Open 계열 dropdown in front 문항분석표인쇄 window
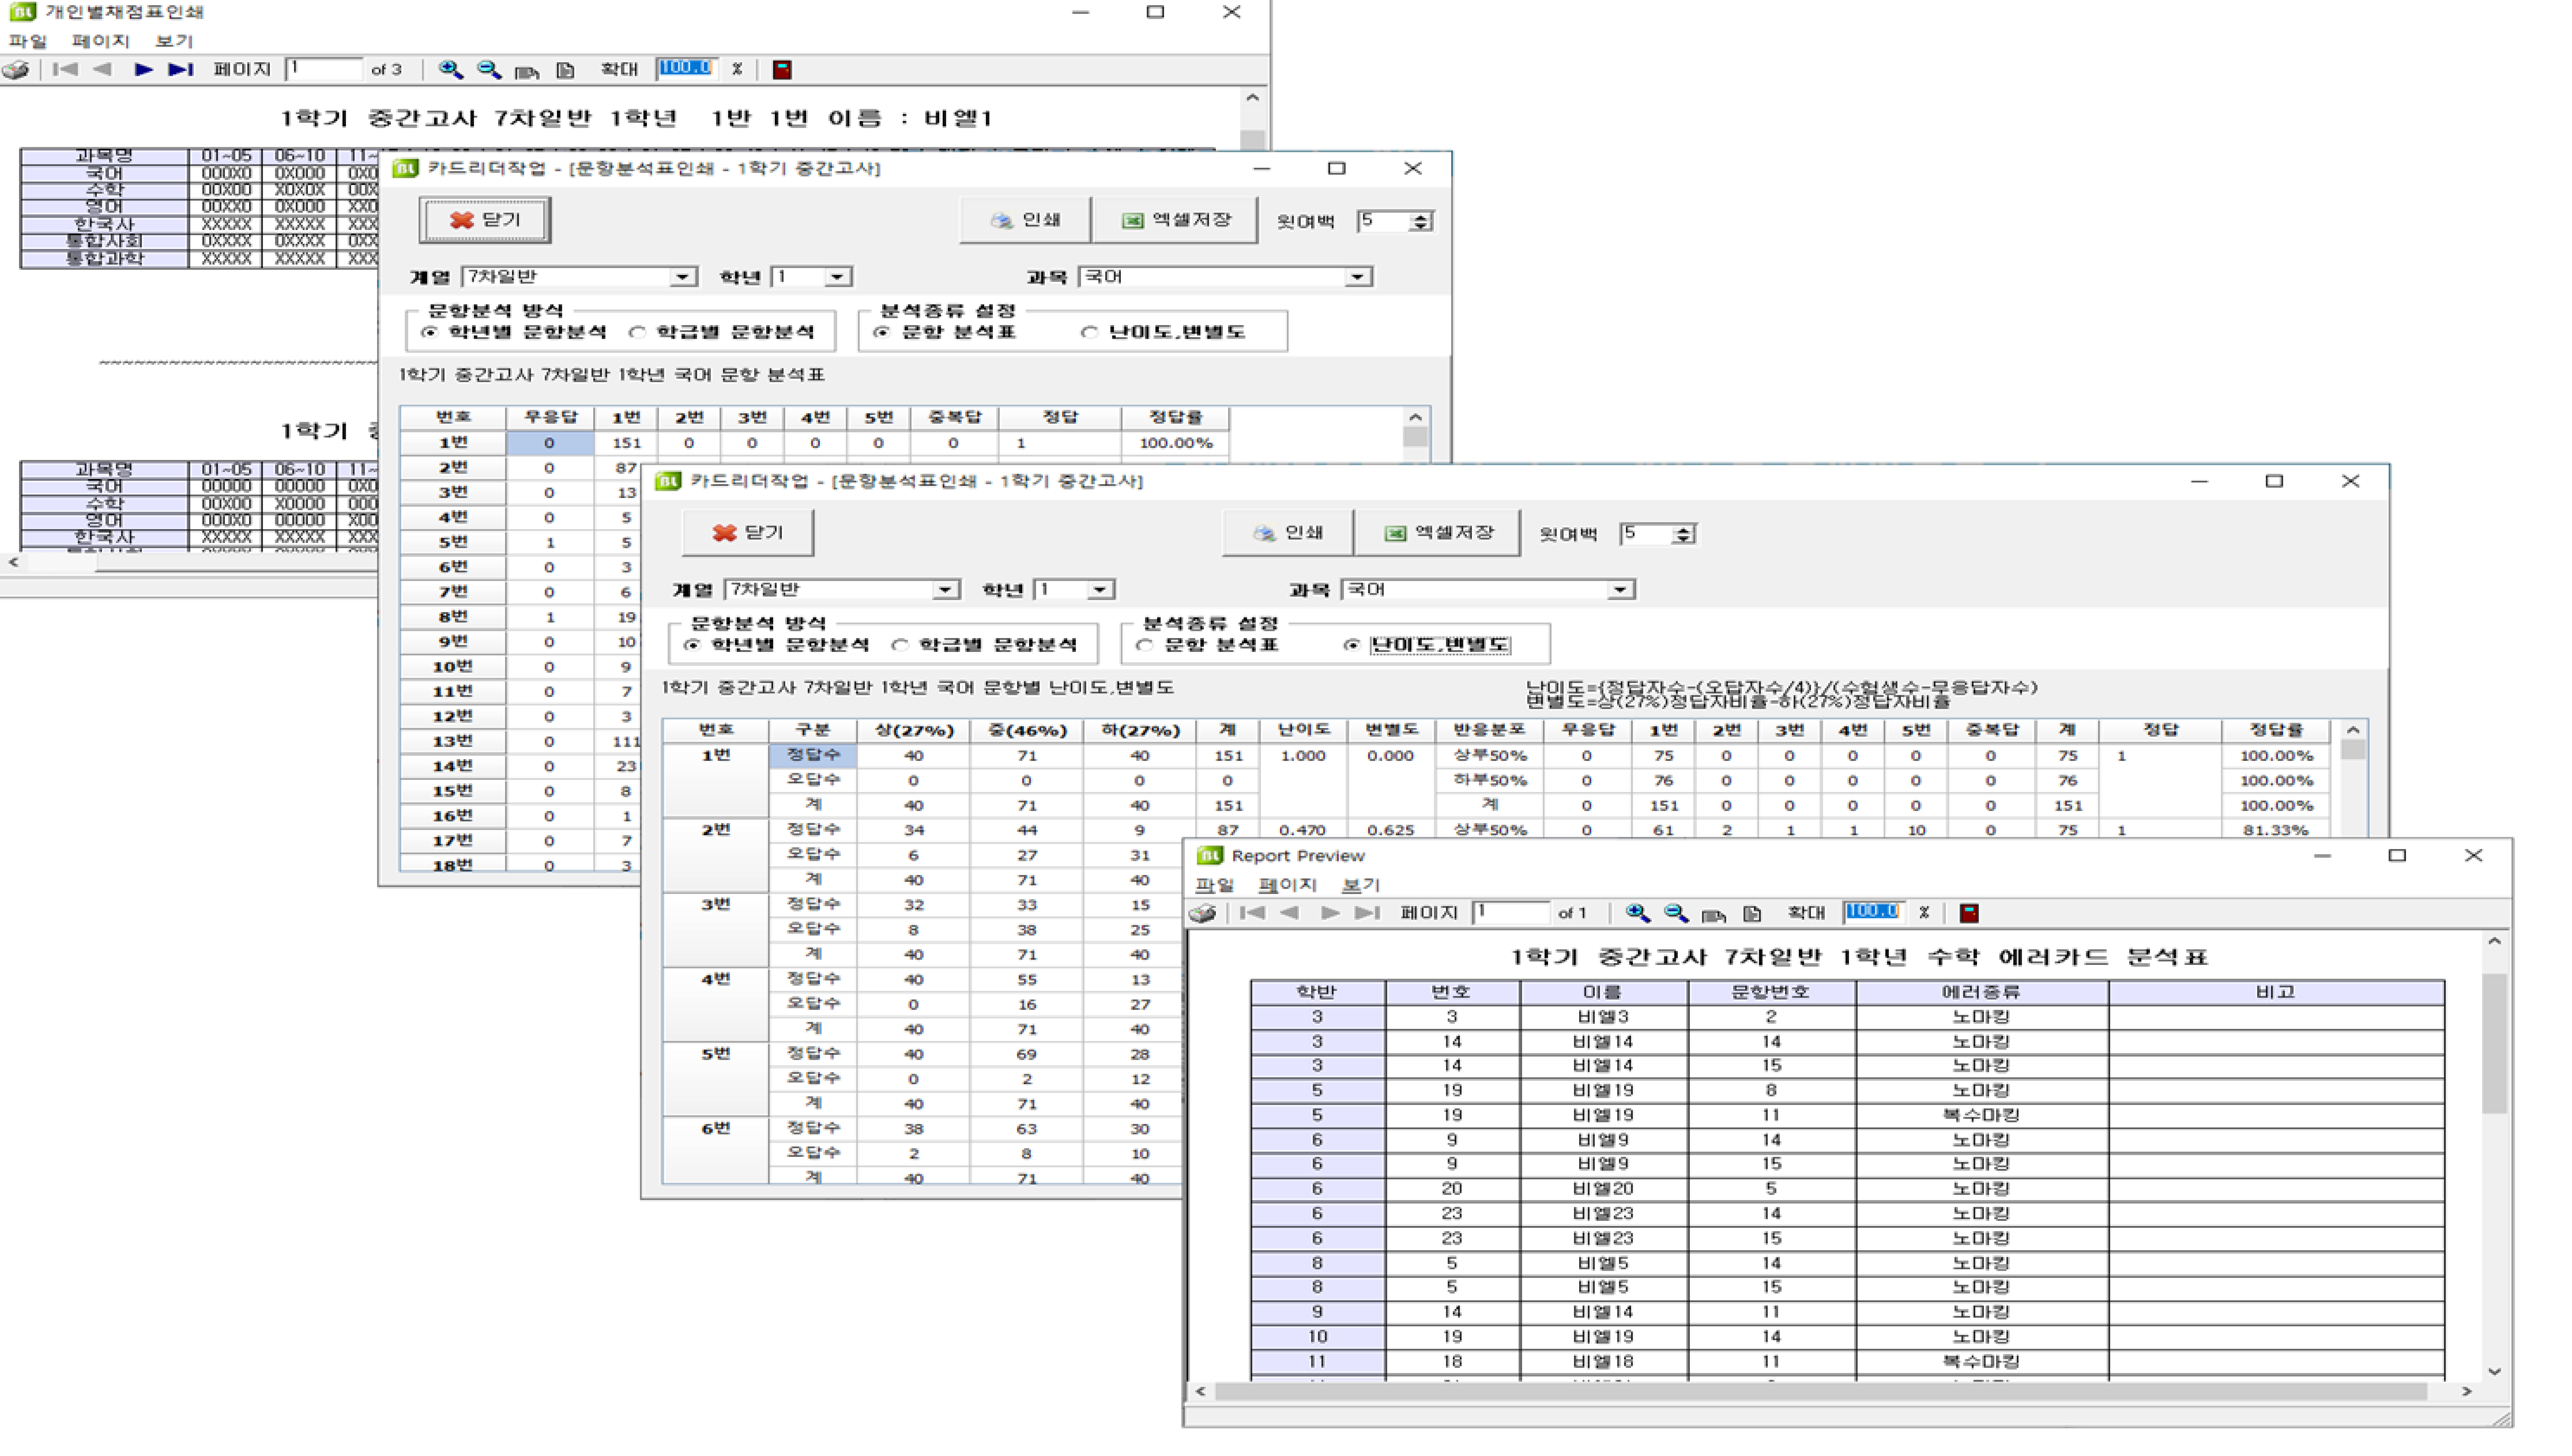This screenshot has height=1456, width=2572. click(x=945, y=590)
